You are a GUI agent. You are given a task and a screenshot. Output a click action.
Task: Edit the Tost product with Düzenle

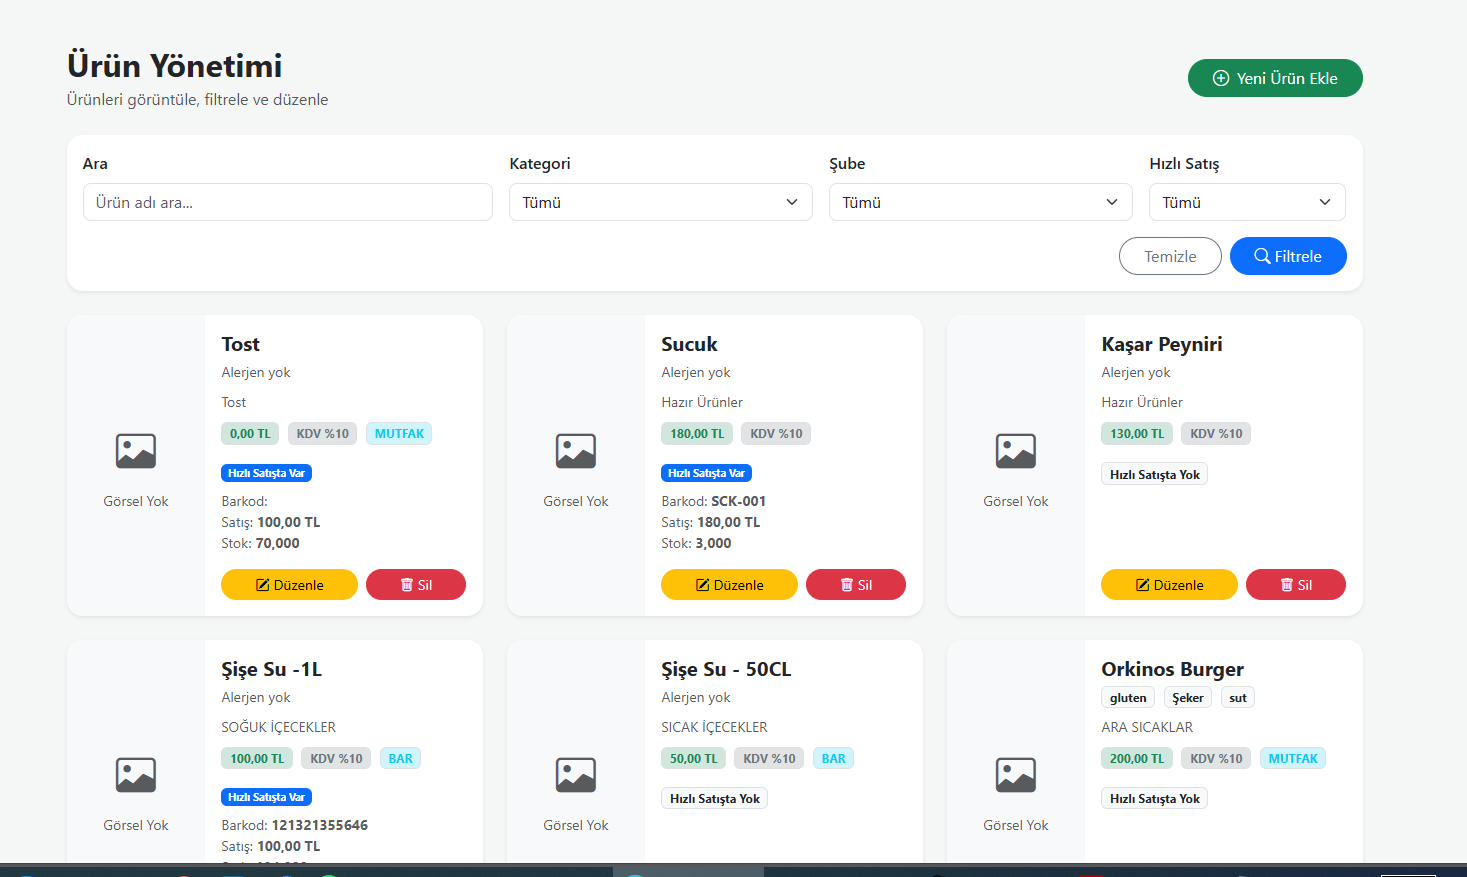(289, 585)
